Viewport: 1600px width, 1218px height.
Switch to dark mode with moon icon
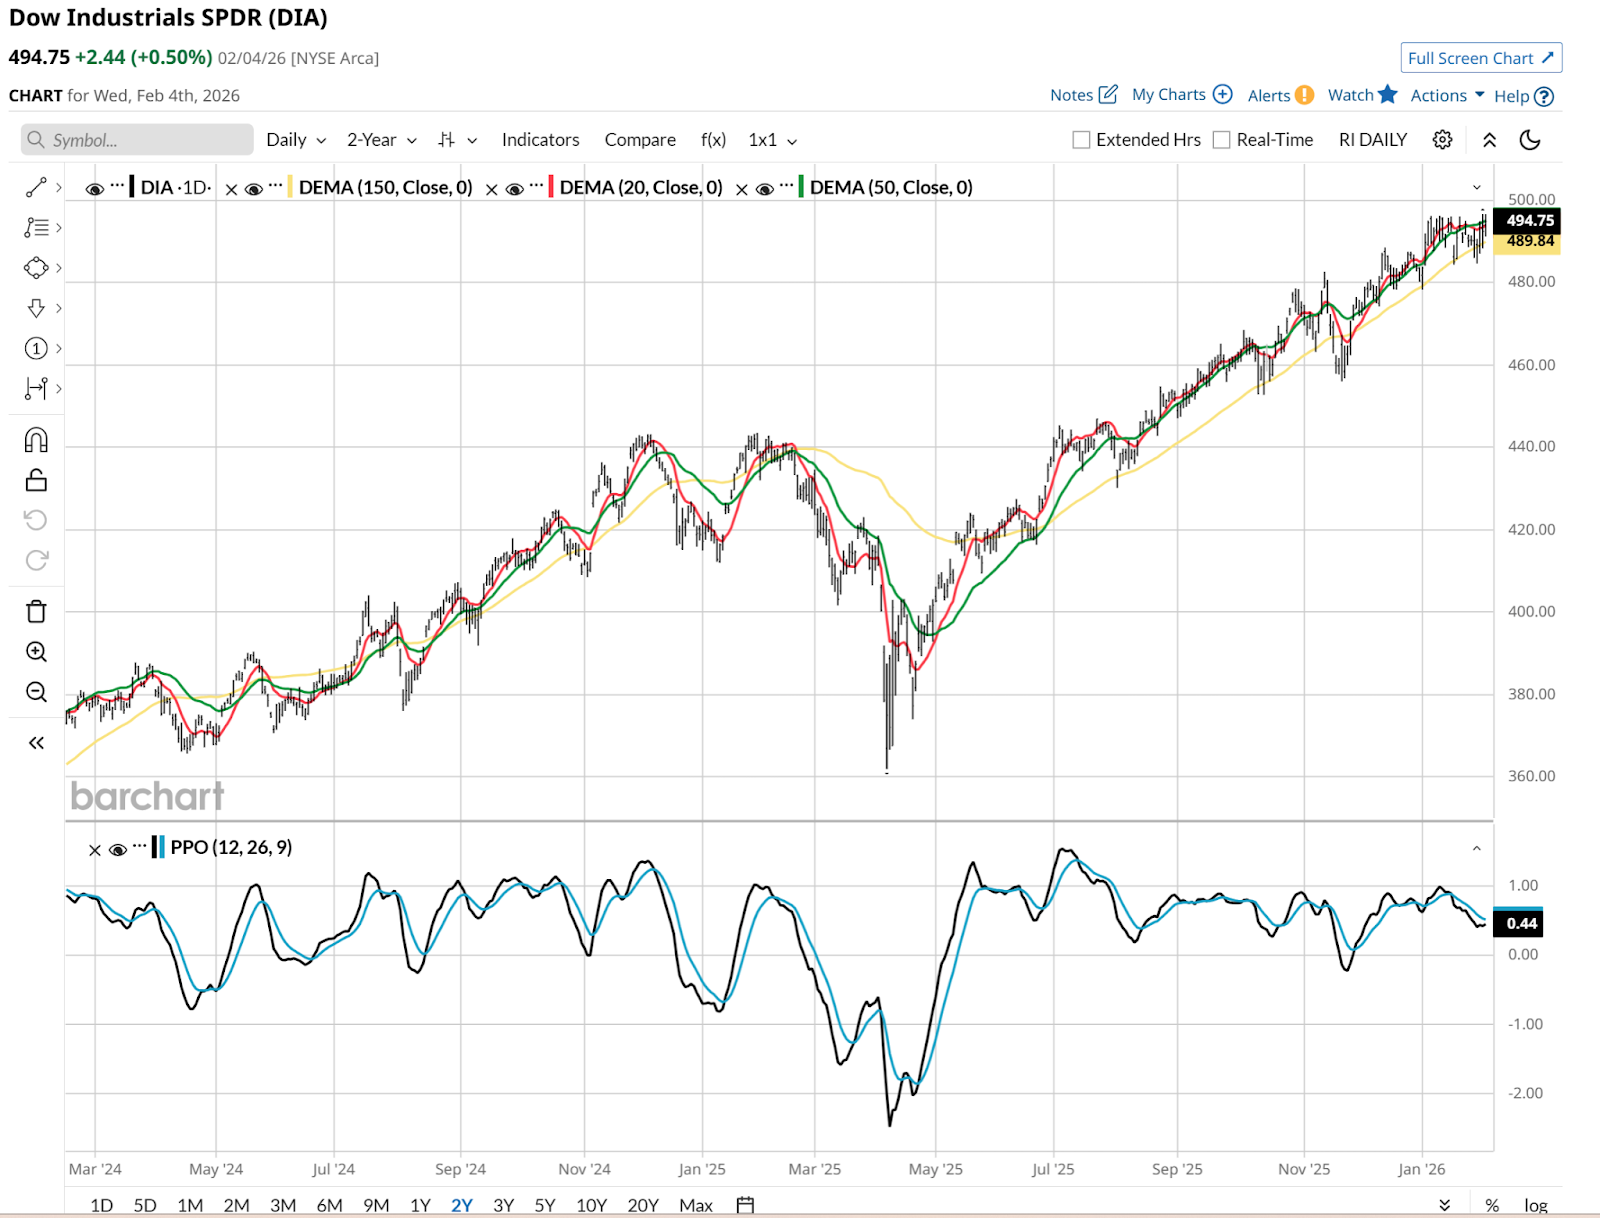[1530, 140]
